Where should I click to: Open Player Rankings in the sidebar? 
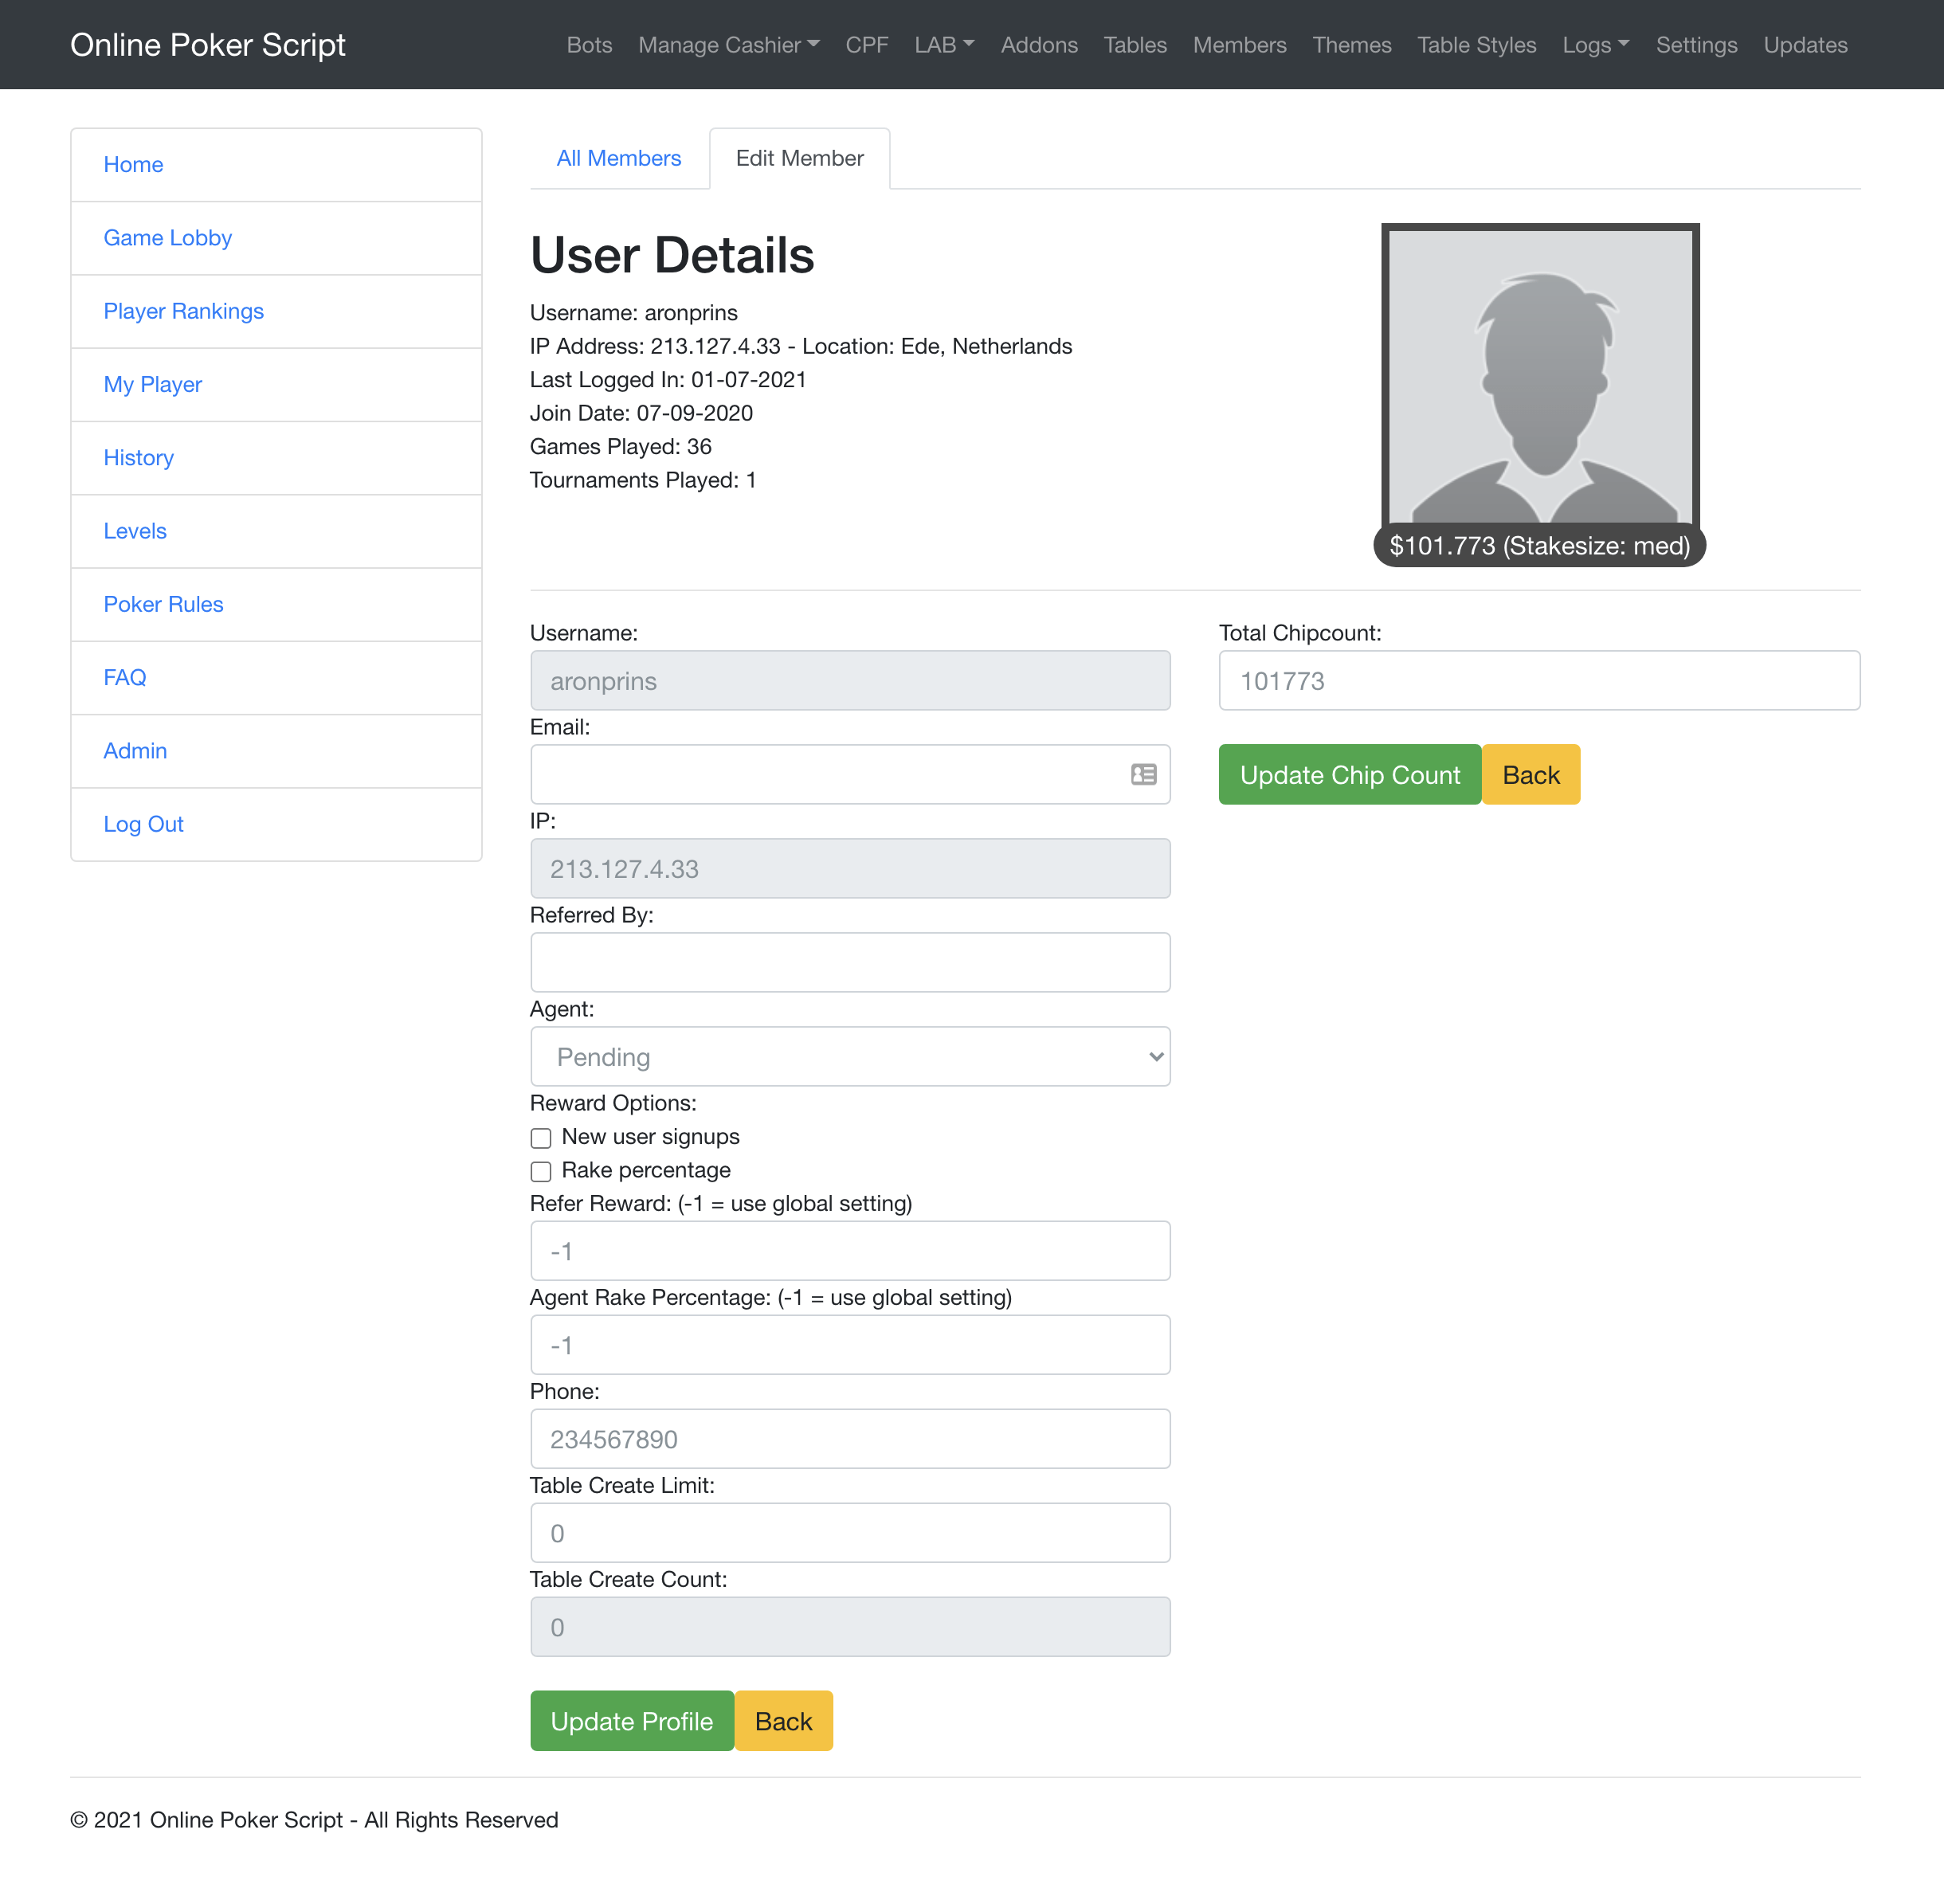pos(183,311)
